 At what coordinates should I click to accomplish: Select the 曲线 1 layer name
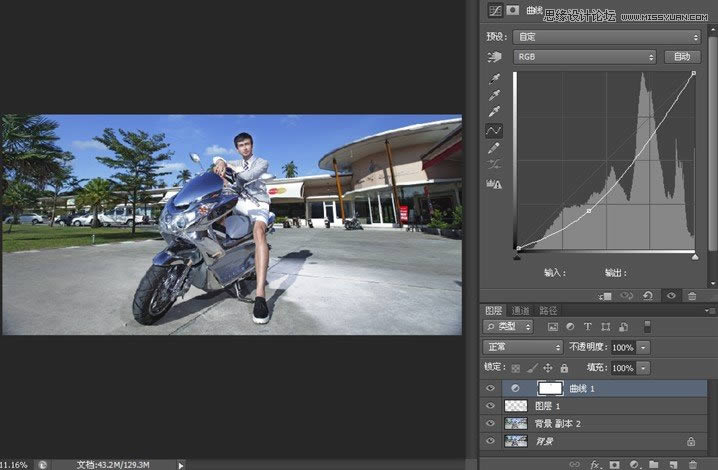point(582,388)
